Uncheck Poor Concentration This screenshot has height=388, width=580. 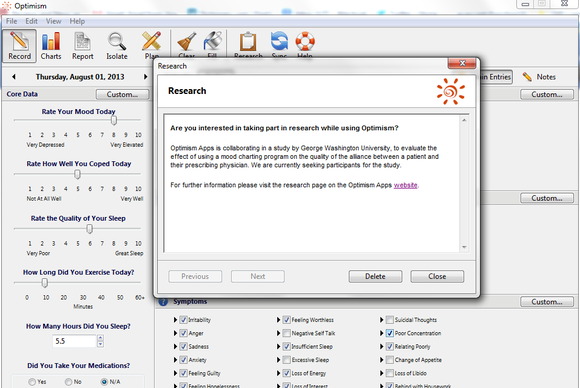(390, 333)
